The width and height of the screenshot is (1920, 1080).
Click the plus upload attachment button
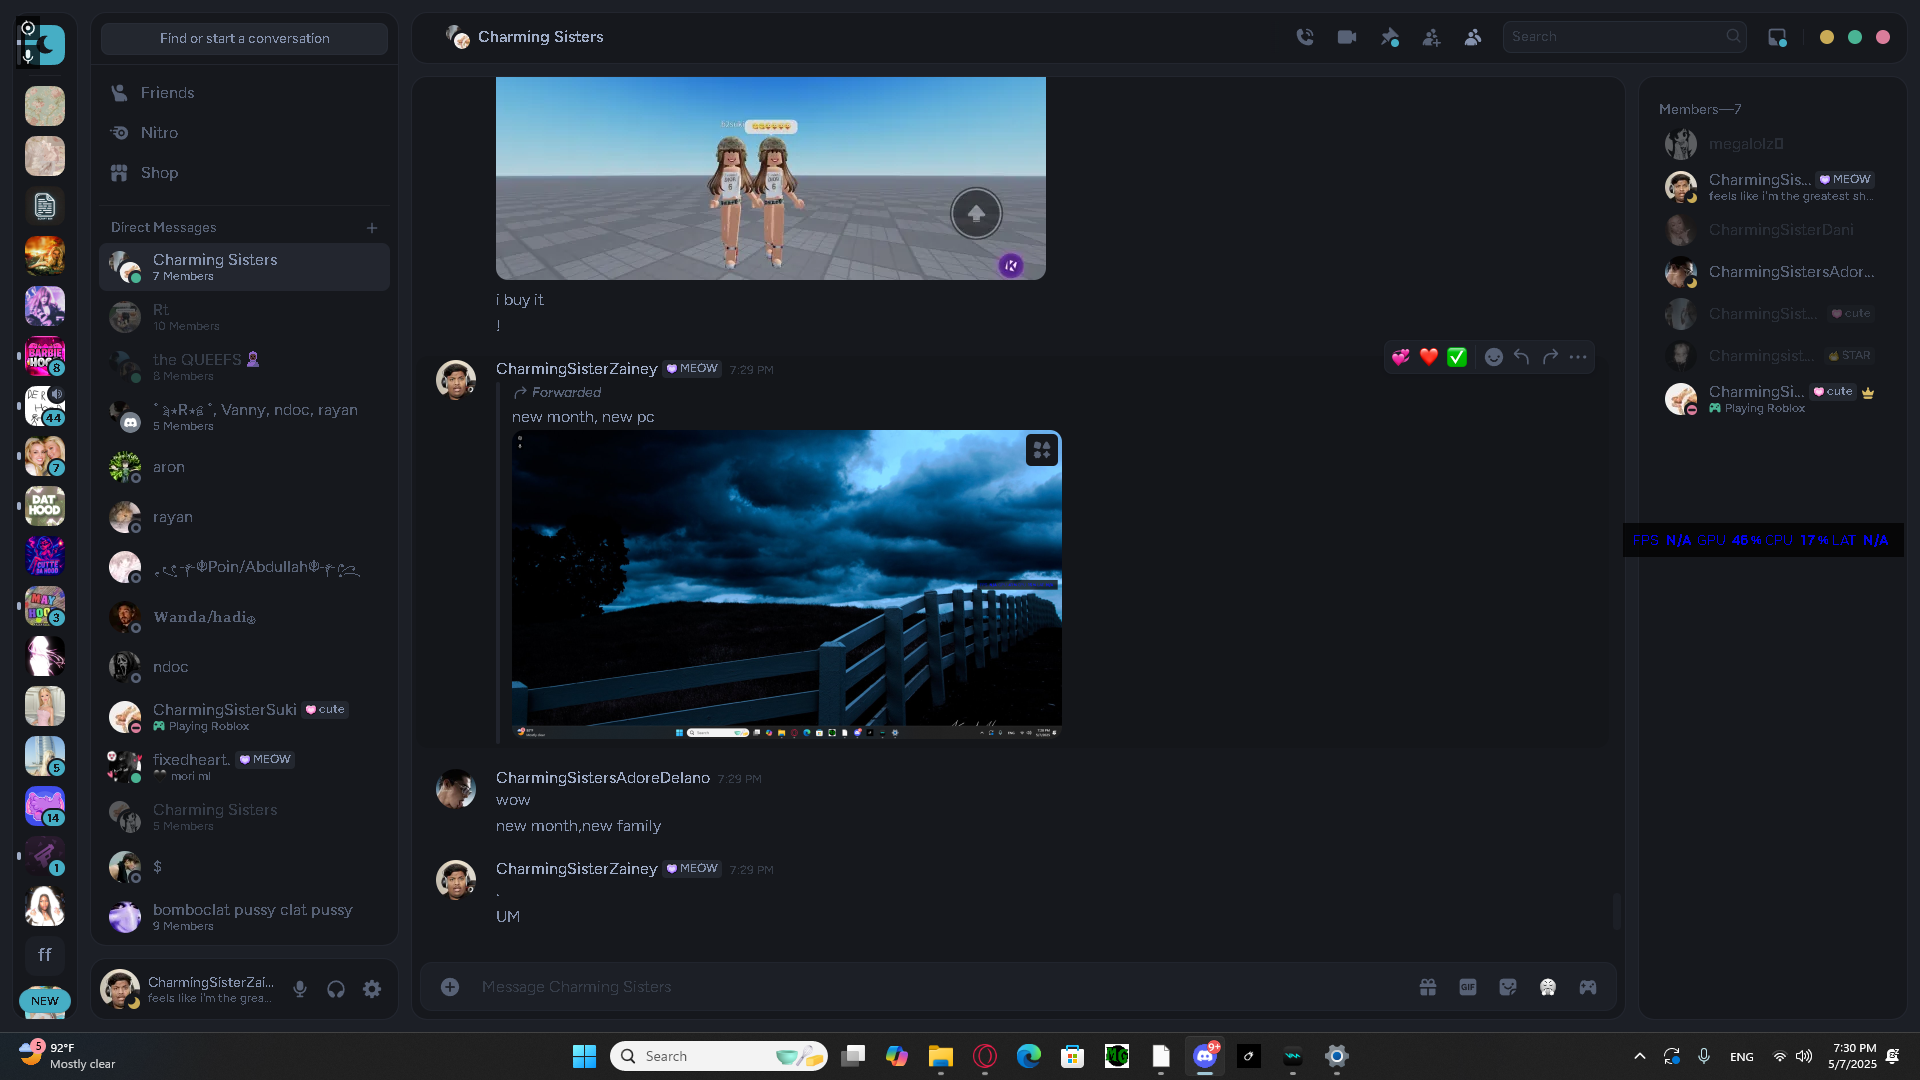pyautogui.click(x=450, y=987)
